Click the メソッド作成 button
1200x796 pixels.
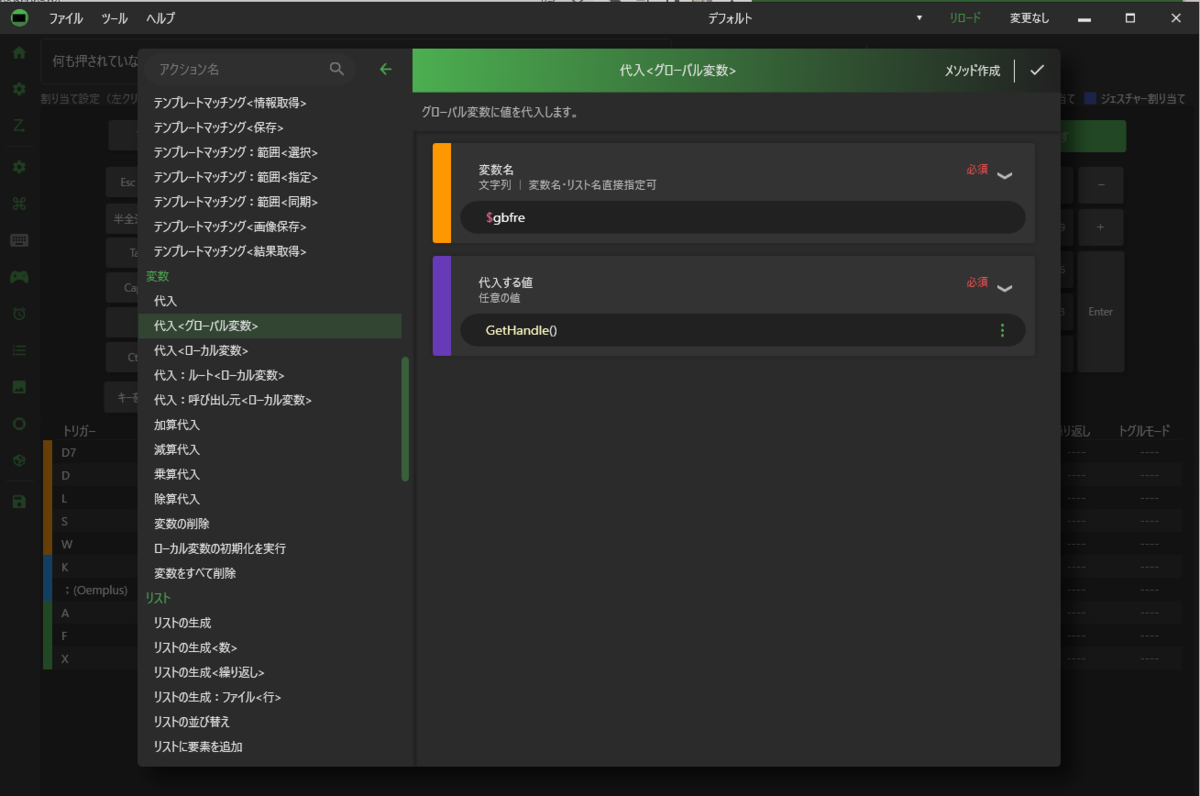point(972,70)
